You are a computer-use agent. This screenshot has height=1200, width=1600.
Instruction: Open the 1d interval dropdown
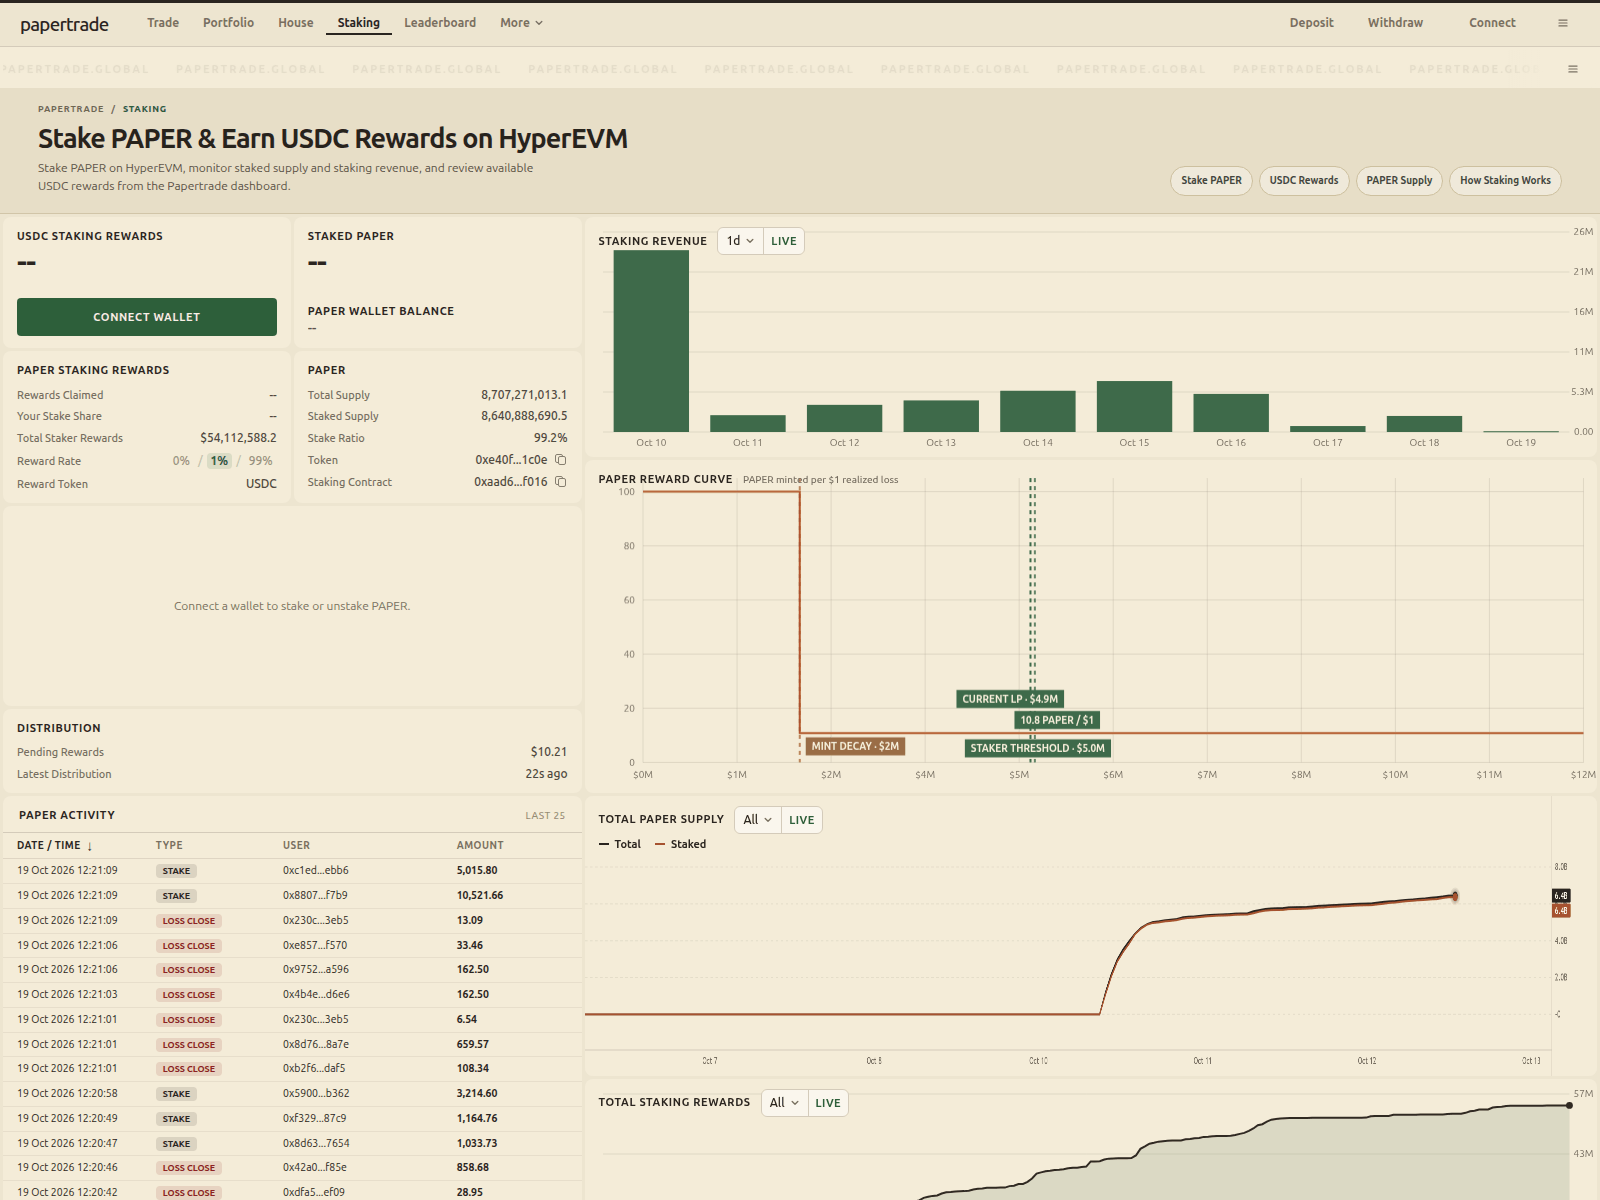(x=741, y=241)
